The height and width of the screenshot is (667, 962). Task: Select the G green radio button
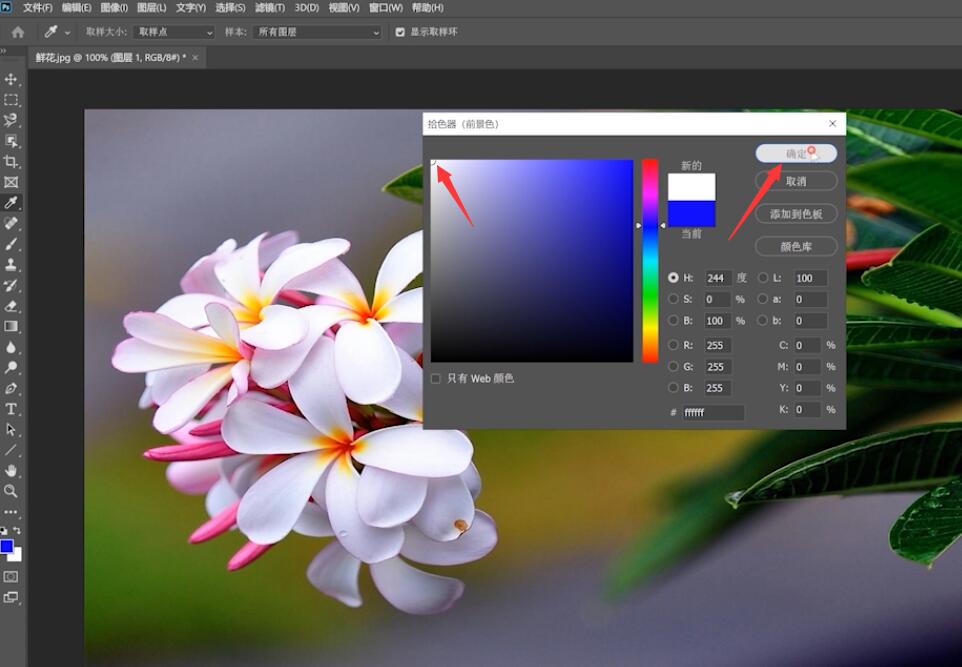click(x=673, y=366)
